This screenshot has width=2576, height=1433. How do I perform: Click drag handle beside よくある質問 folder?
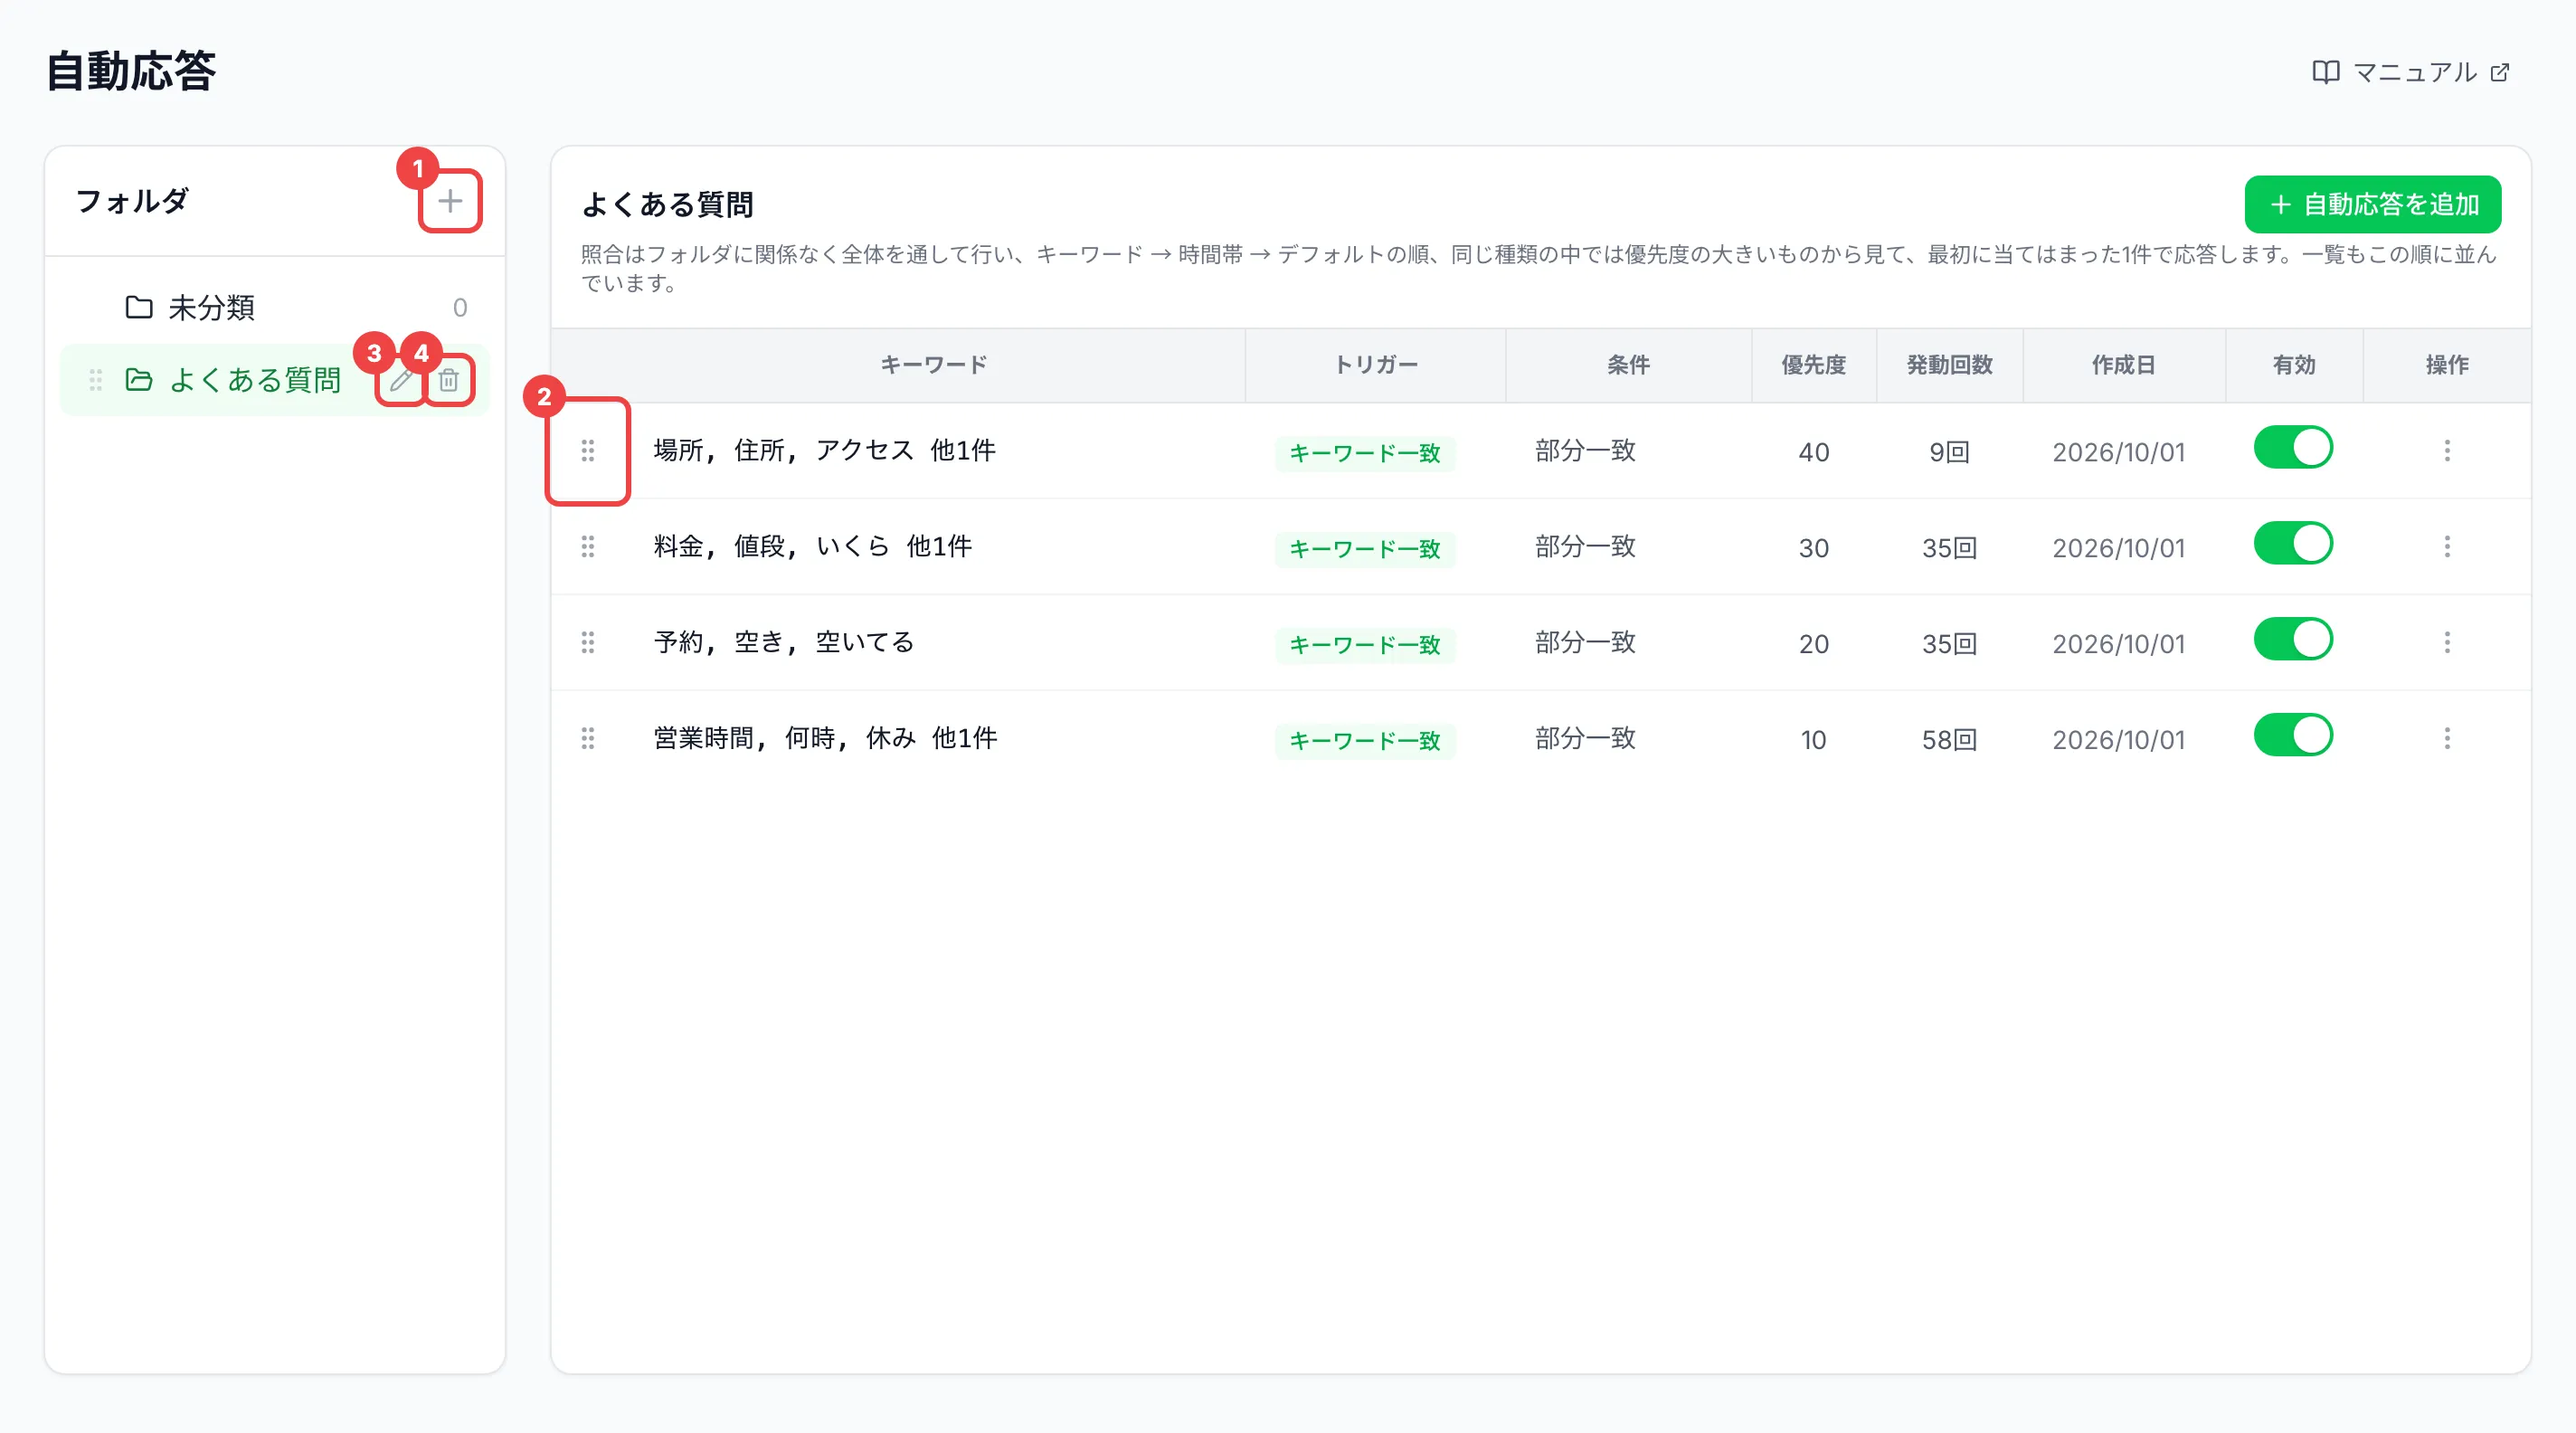click(x=96, y=380)
